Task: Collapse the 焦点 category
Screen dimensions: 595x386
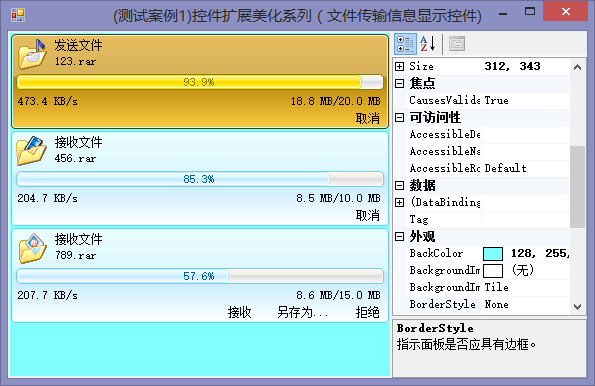Action: pyautogui.click(x=400, y=84)
